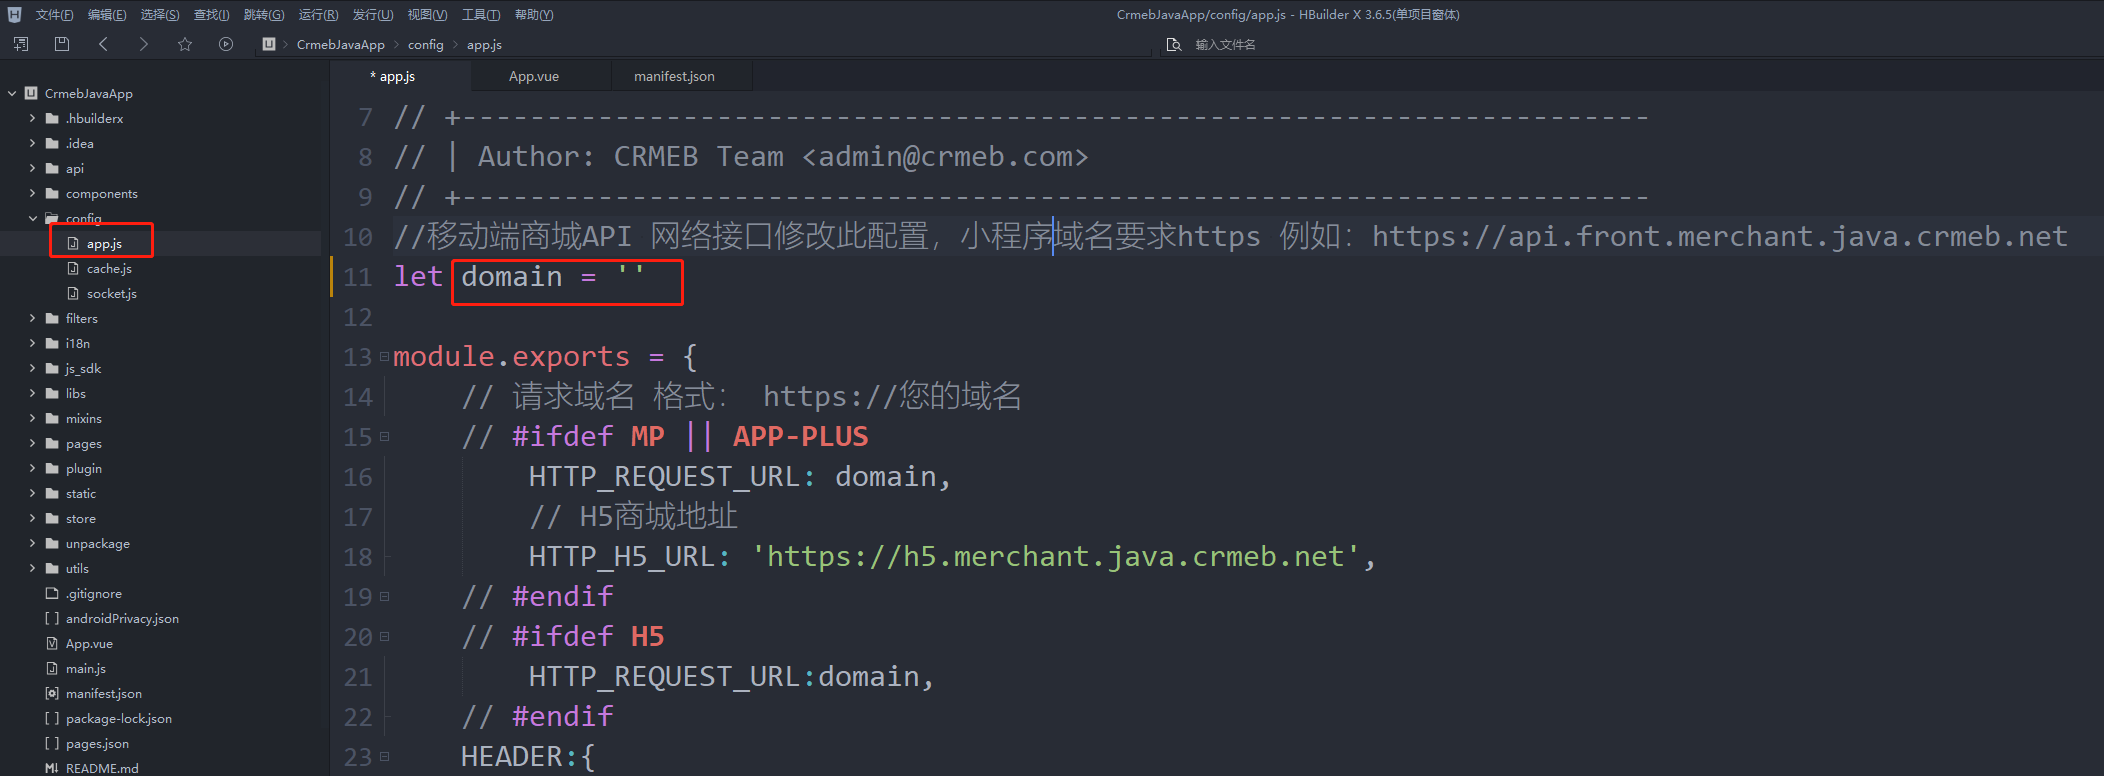Open the 工具(T) menu
The image size is (2104, 776).
coord(480,15)
